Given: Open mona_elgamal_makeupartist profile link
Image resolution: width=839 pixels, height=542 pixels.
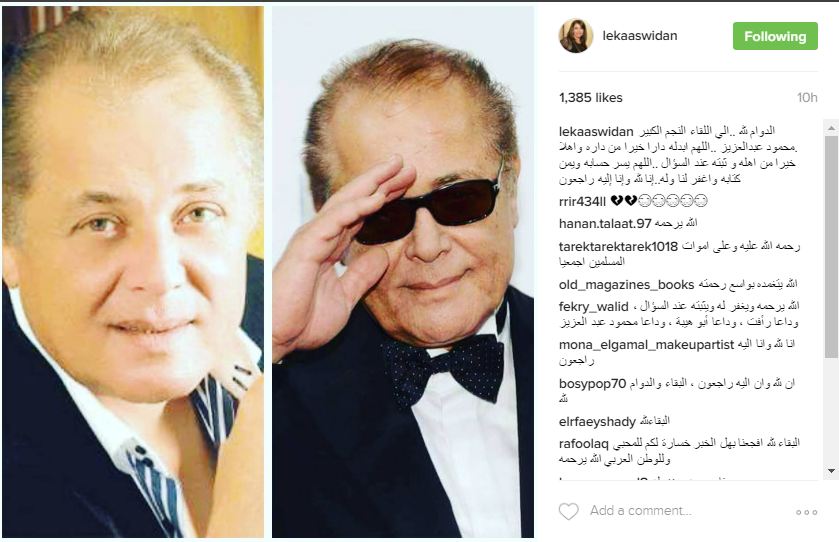Looking at the screenshot, I should click(x=646, y=345).
